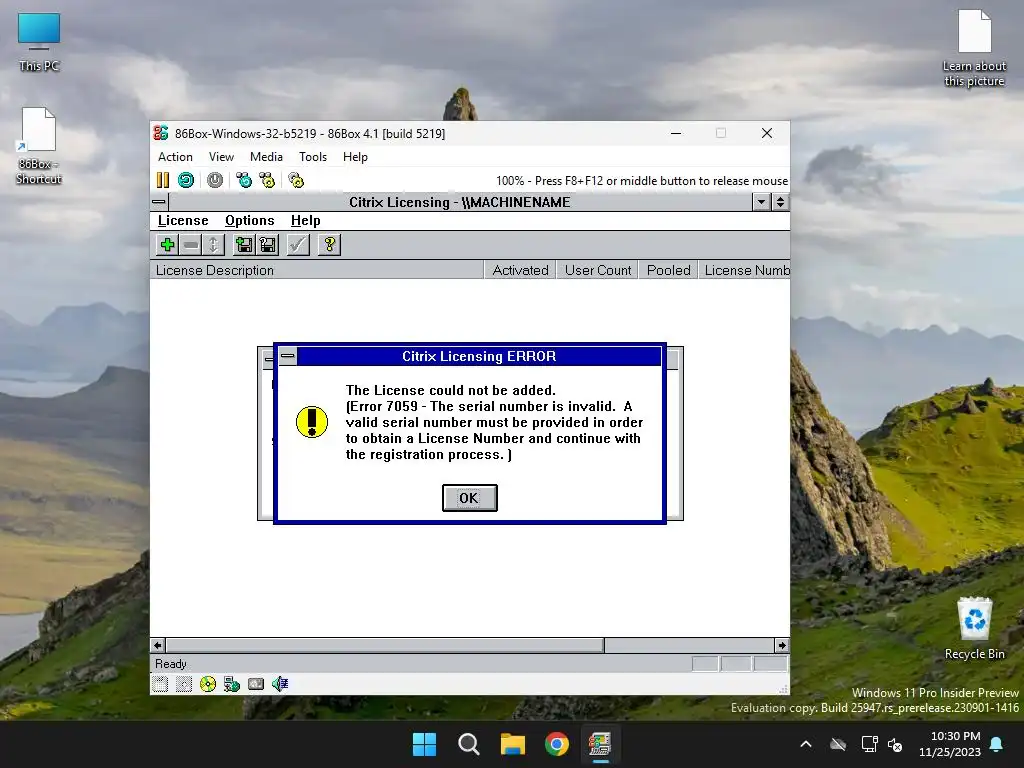
Task: Open Windows Start button on taskbar
Action: pyautogui.click(x=424, y=744)
